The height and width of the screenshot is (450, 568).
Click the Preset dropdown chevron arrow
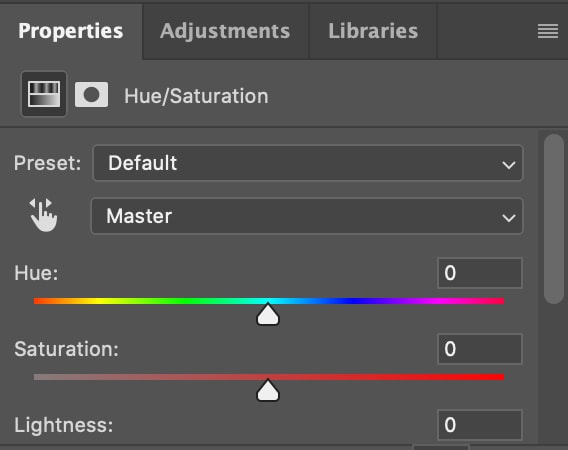point(509,165)
